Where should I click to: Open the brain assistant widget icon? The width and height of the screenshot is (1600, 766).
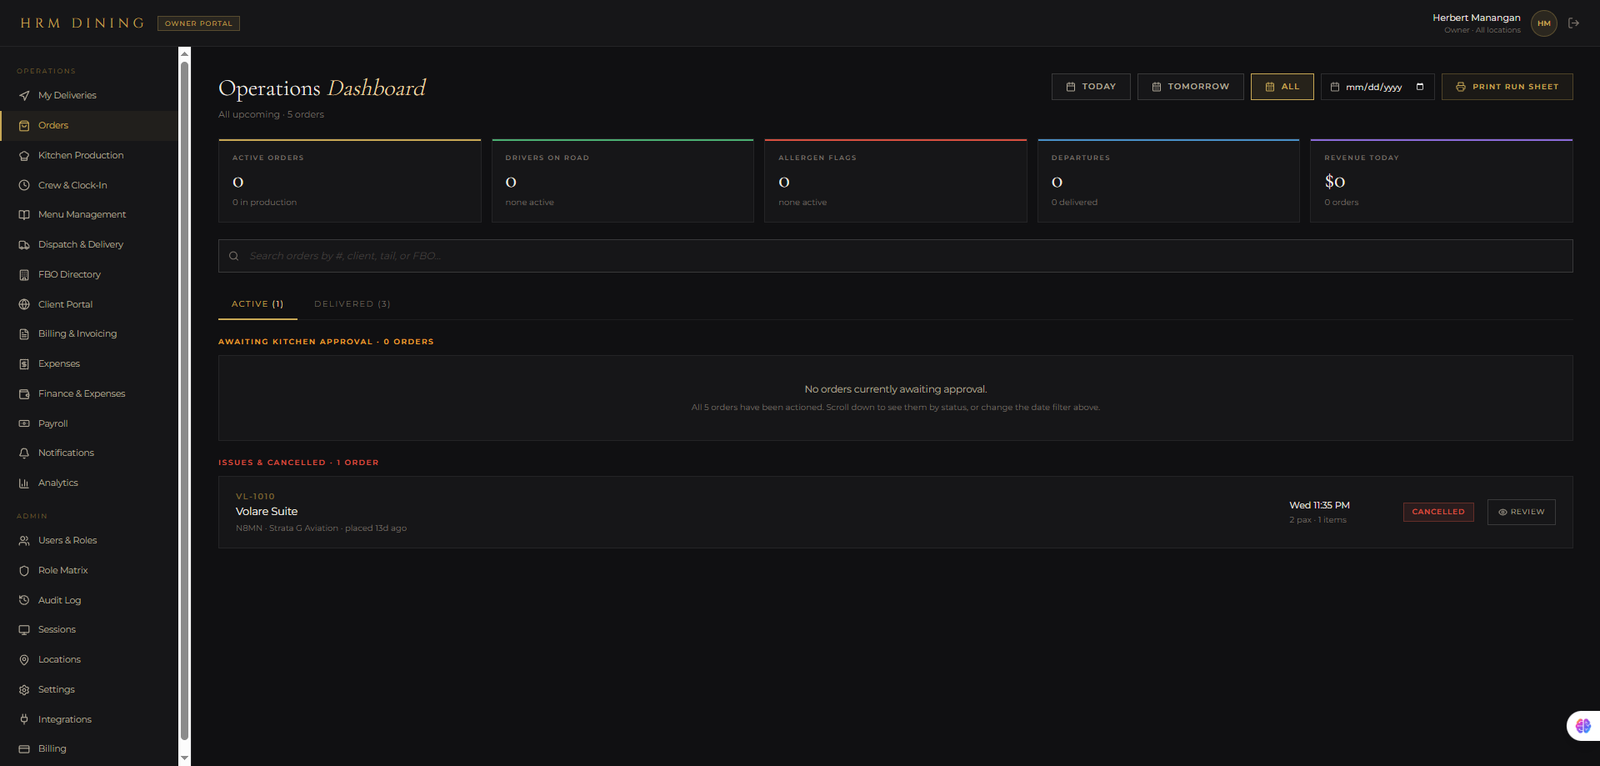(1583, 726)
